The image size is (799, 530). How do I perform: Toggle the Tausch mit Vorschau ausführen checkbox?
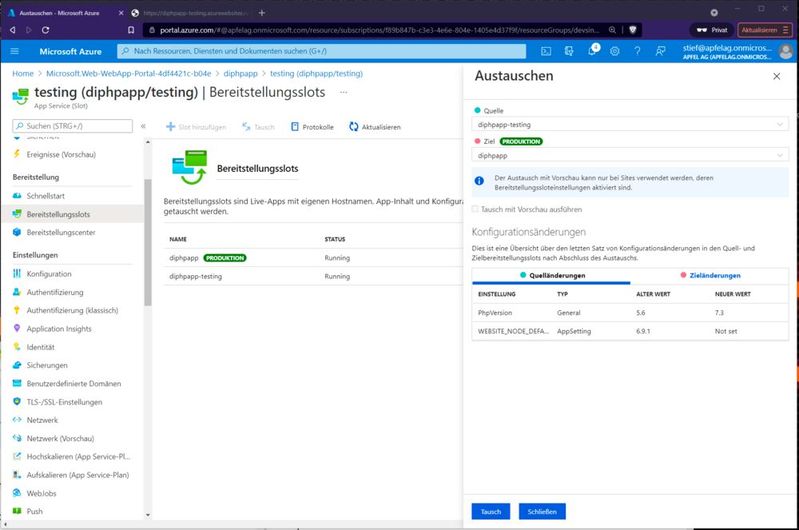point(475,209)
